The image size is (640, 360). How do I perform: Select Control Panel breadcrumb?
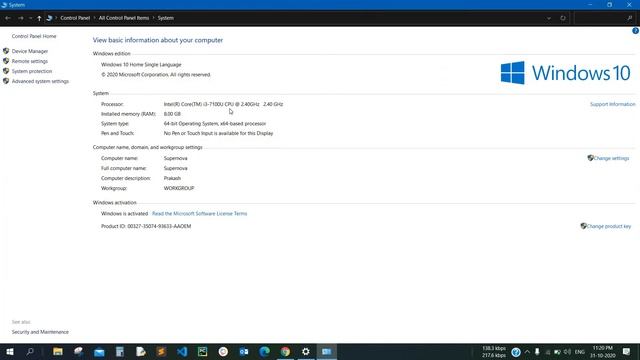[x=75, y=18]
